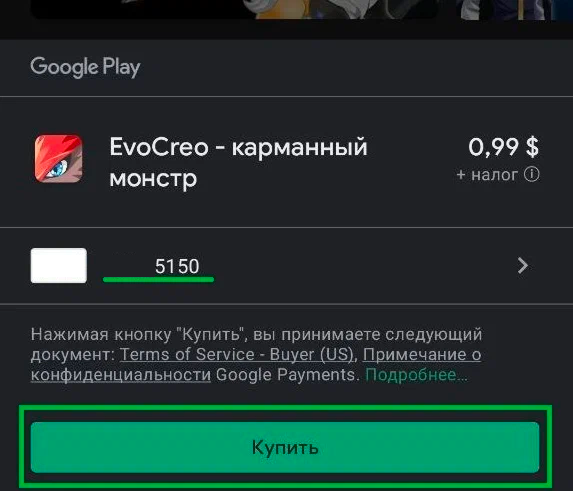The image size is (573, 491).
Task: Tap the Google Play logo
Action: pos(85,67)
